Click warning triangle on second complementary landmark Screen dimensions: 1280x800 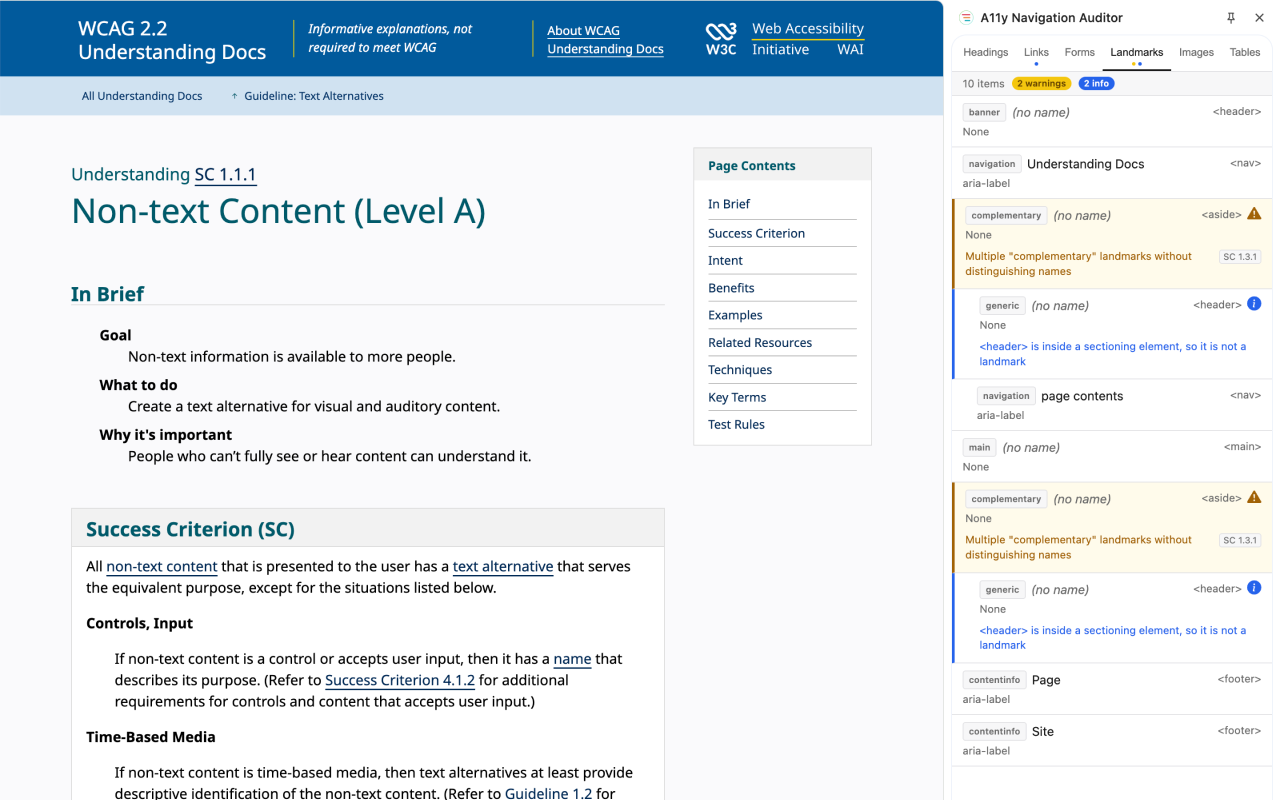(1254, 497)
